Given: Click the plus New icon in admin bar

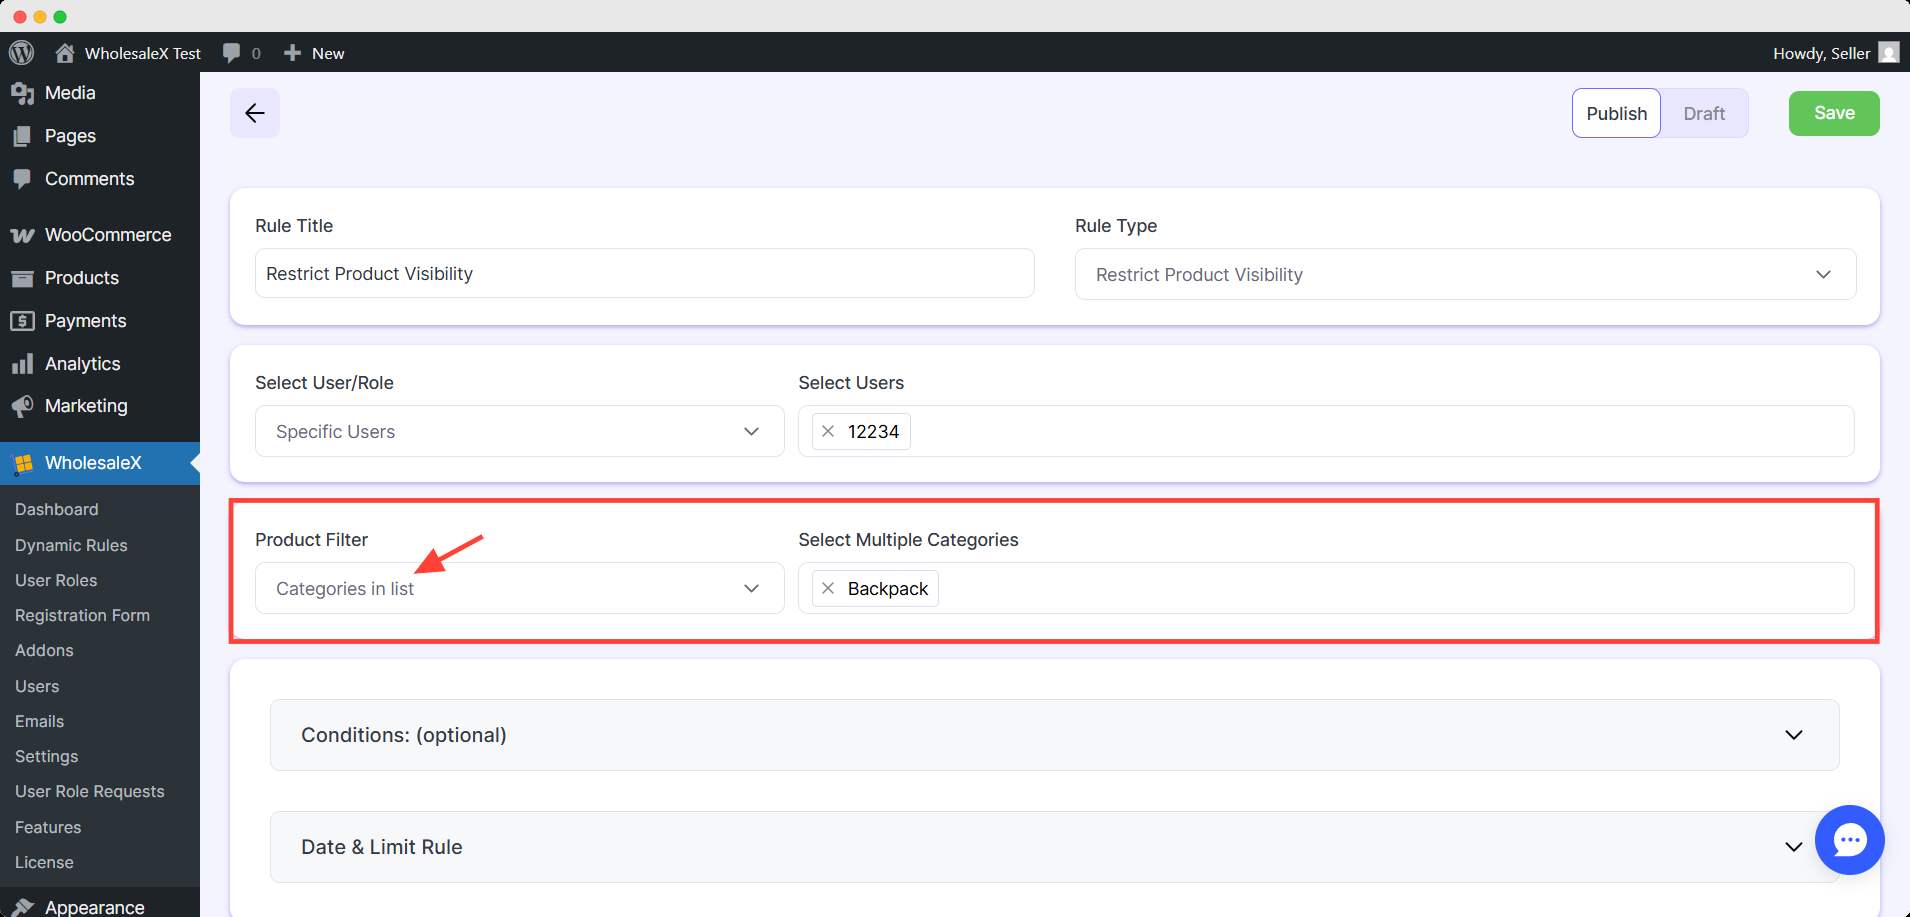Looking at the screenshot, I should (x=292, y=53).
